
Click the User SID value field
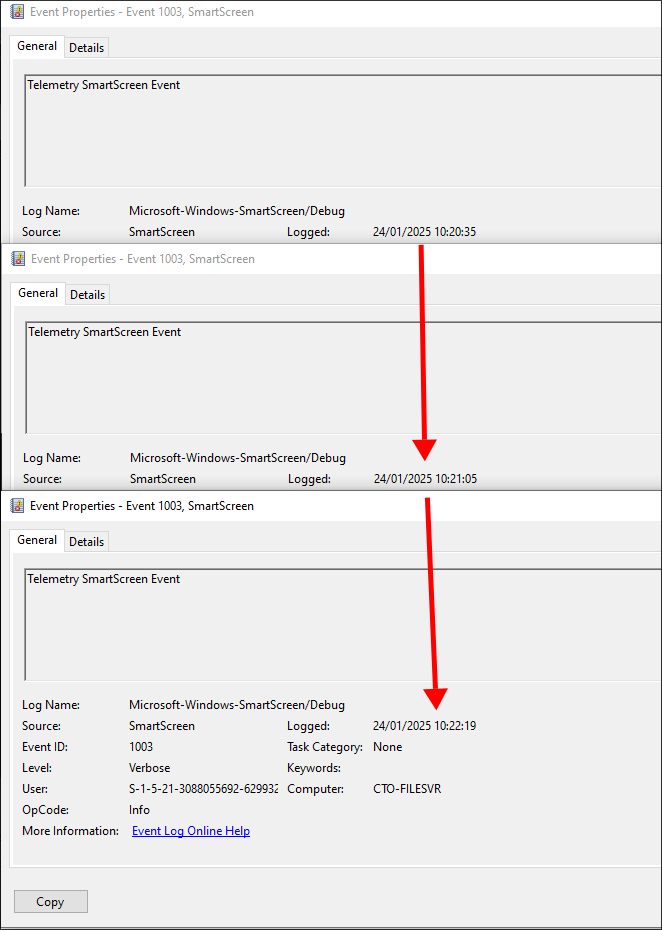[x=203, y=789]
